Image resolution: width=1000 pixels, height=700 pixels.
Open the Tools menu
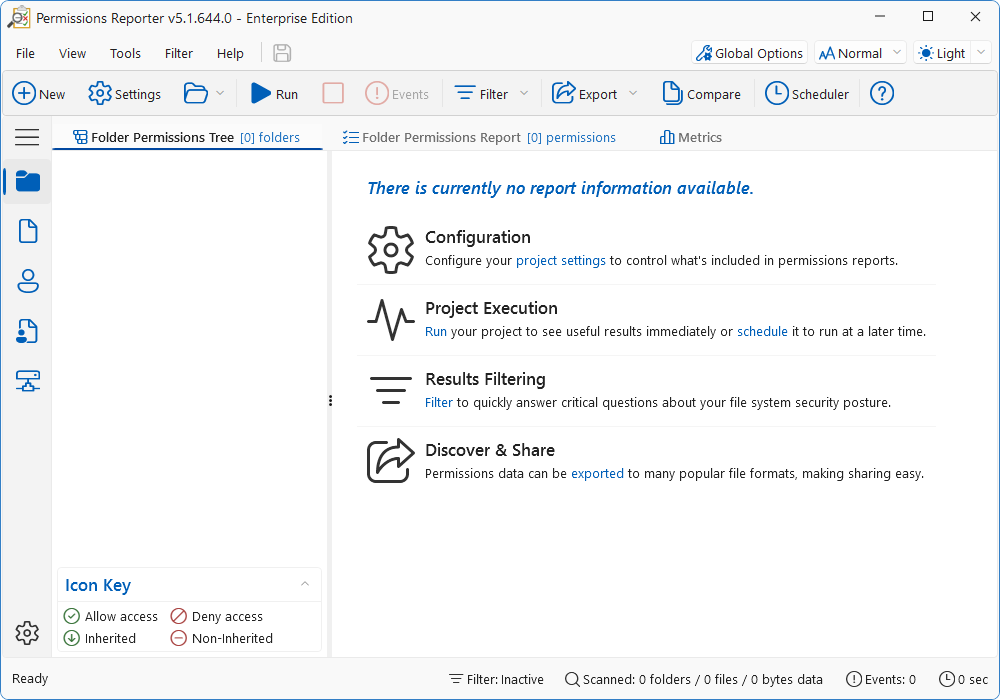point(125,53)
